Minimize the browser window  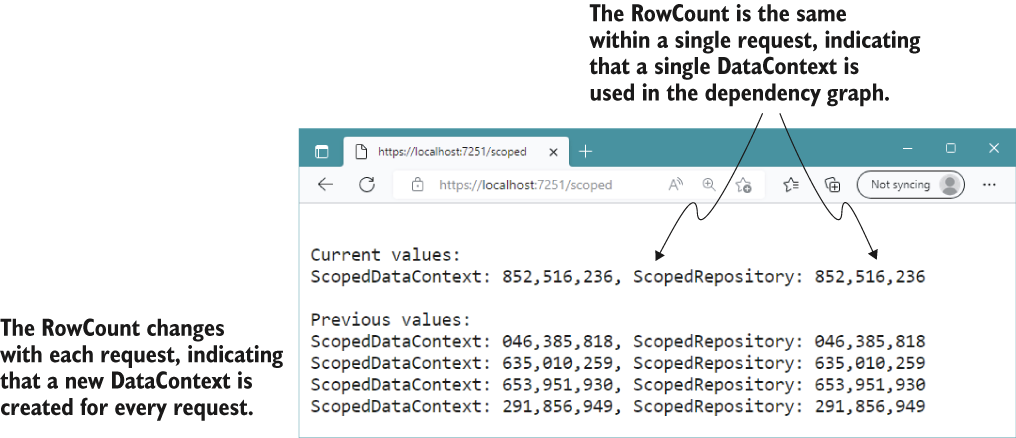pyautogui.click(x=909, y=148)
